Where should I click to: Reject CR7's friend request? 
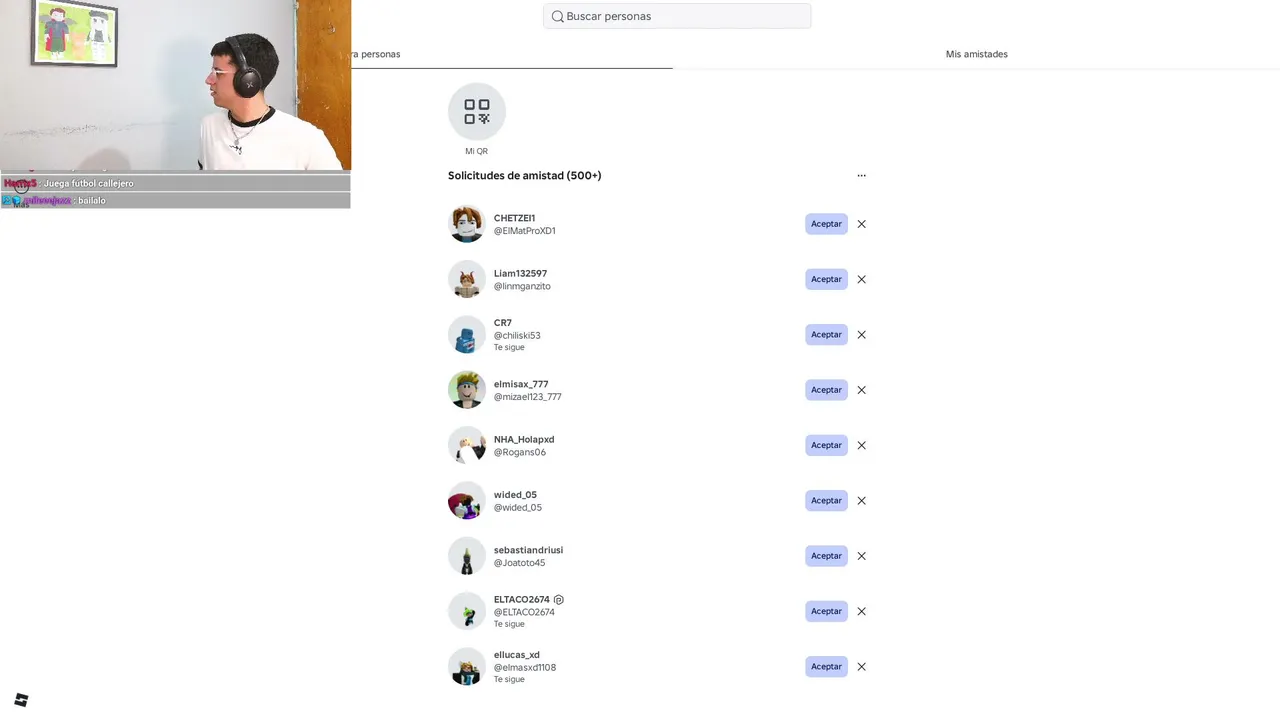coord(861,335)
